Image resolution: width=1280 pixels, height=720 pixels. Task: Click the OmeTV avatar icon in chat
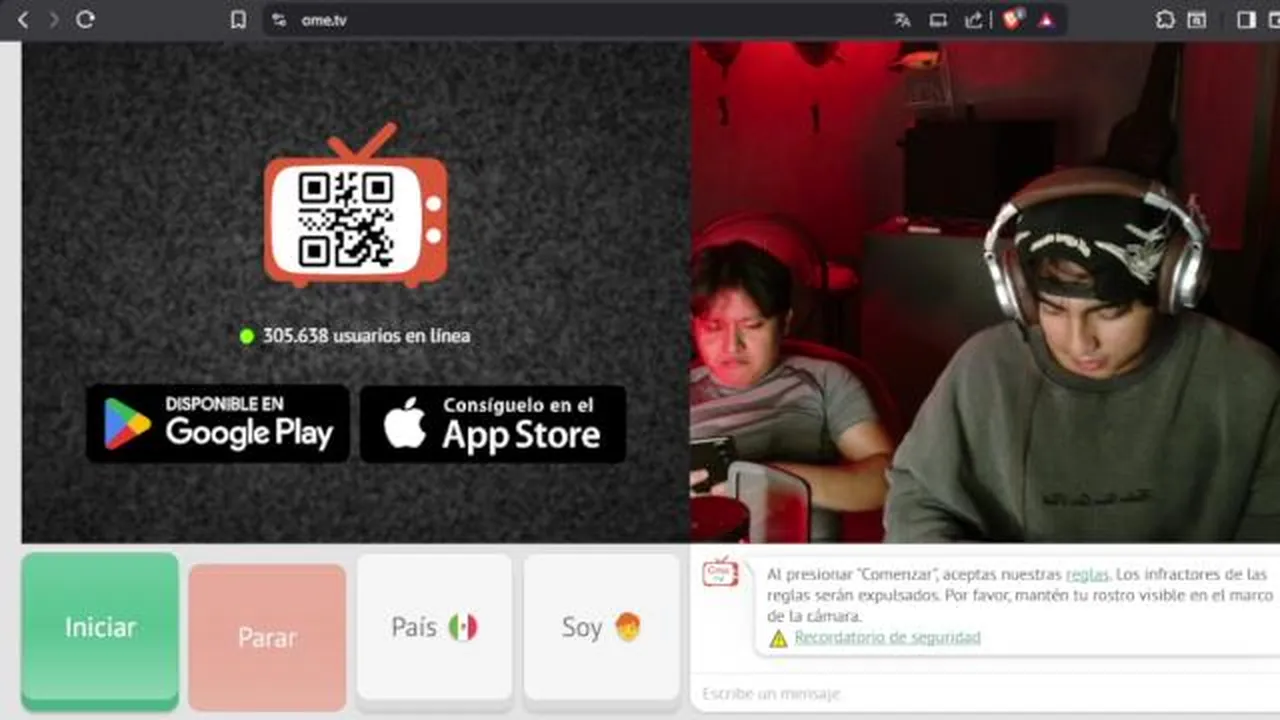tap(720, 572)
